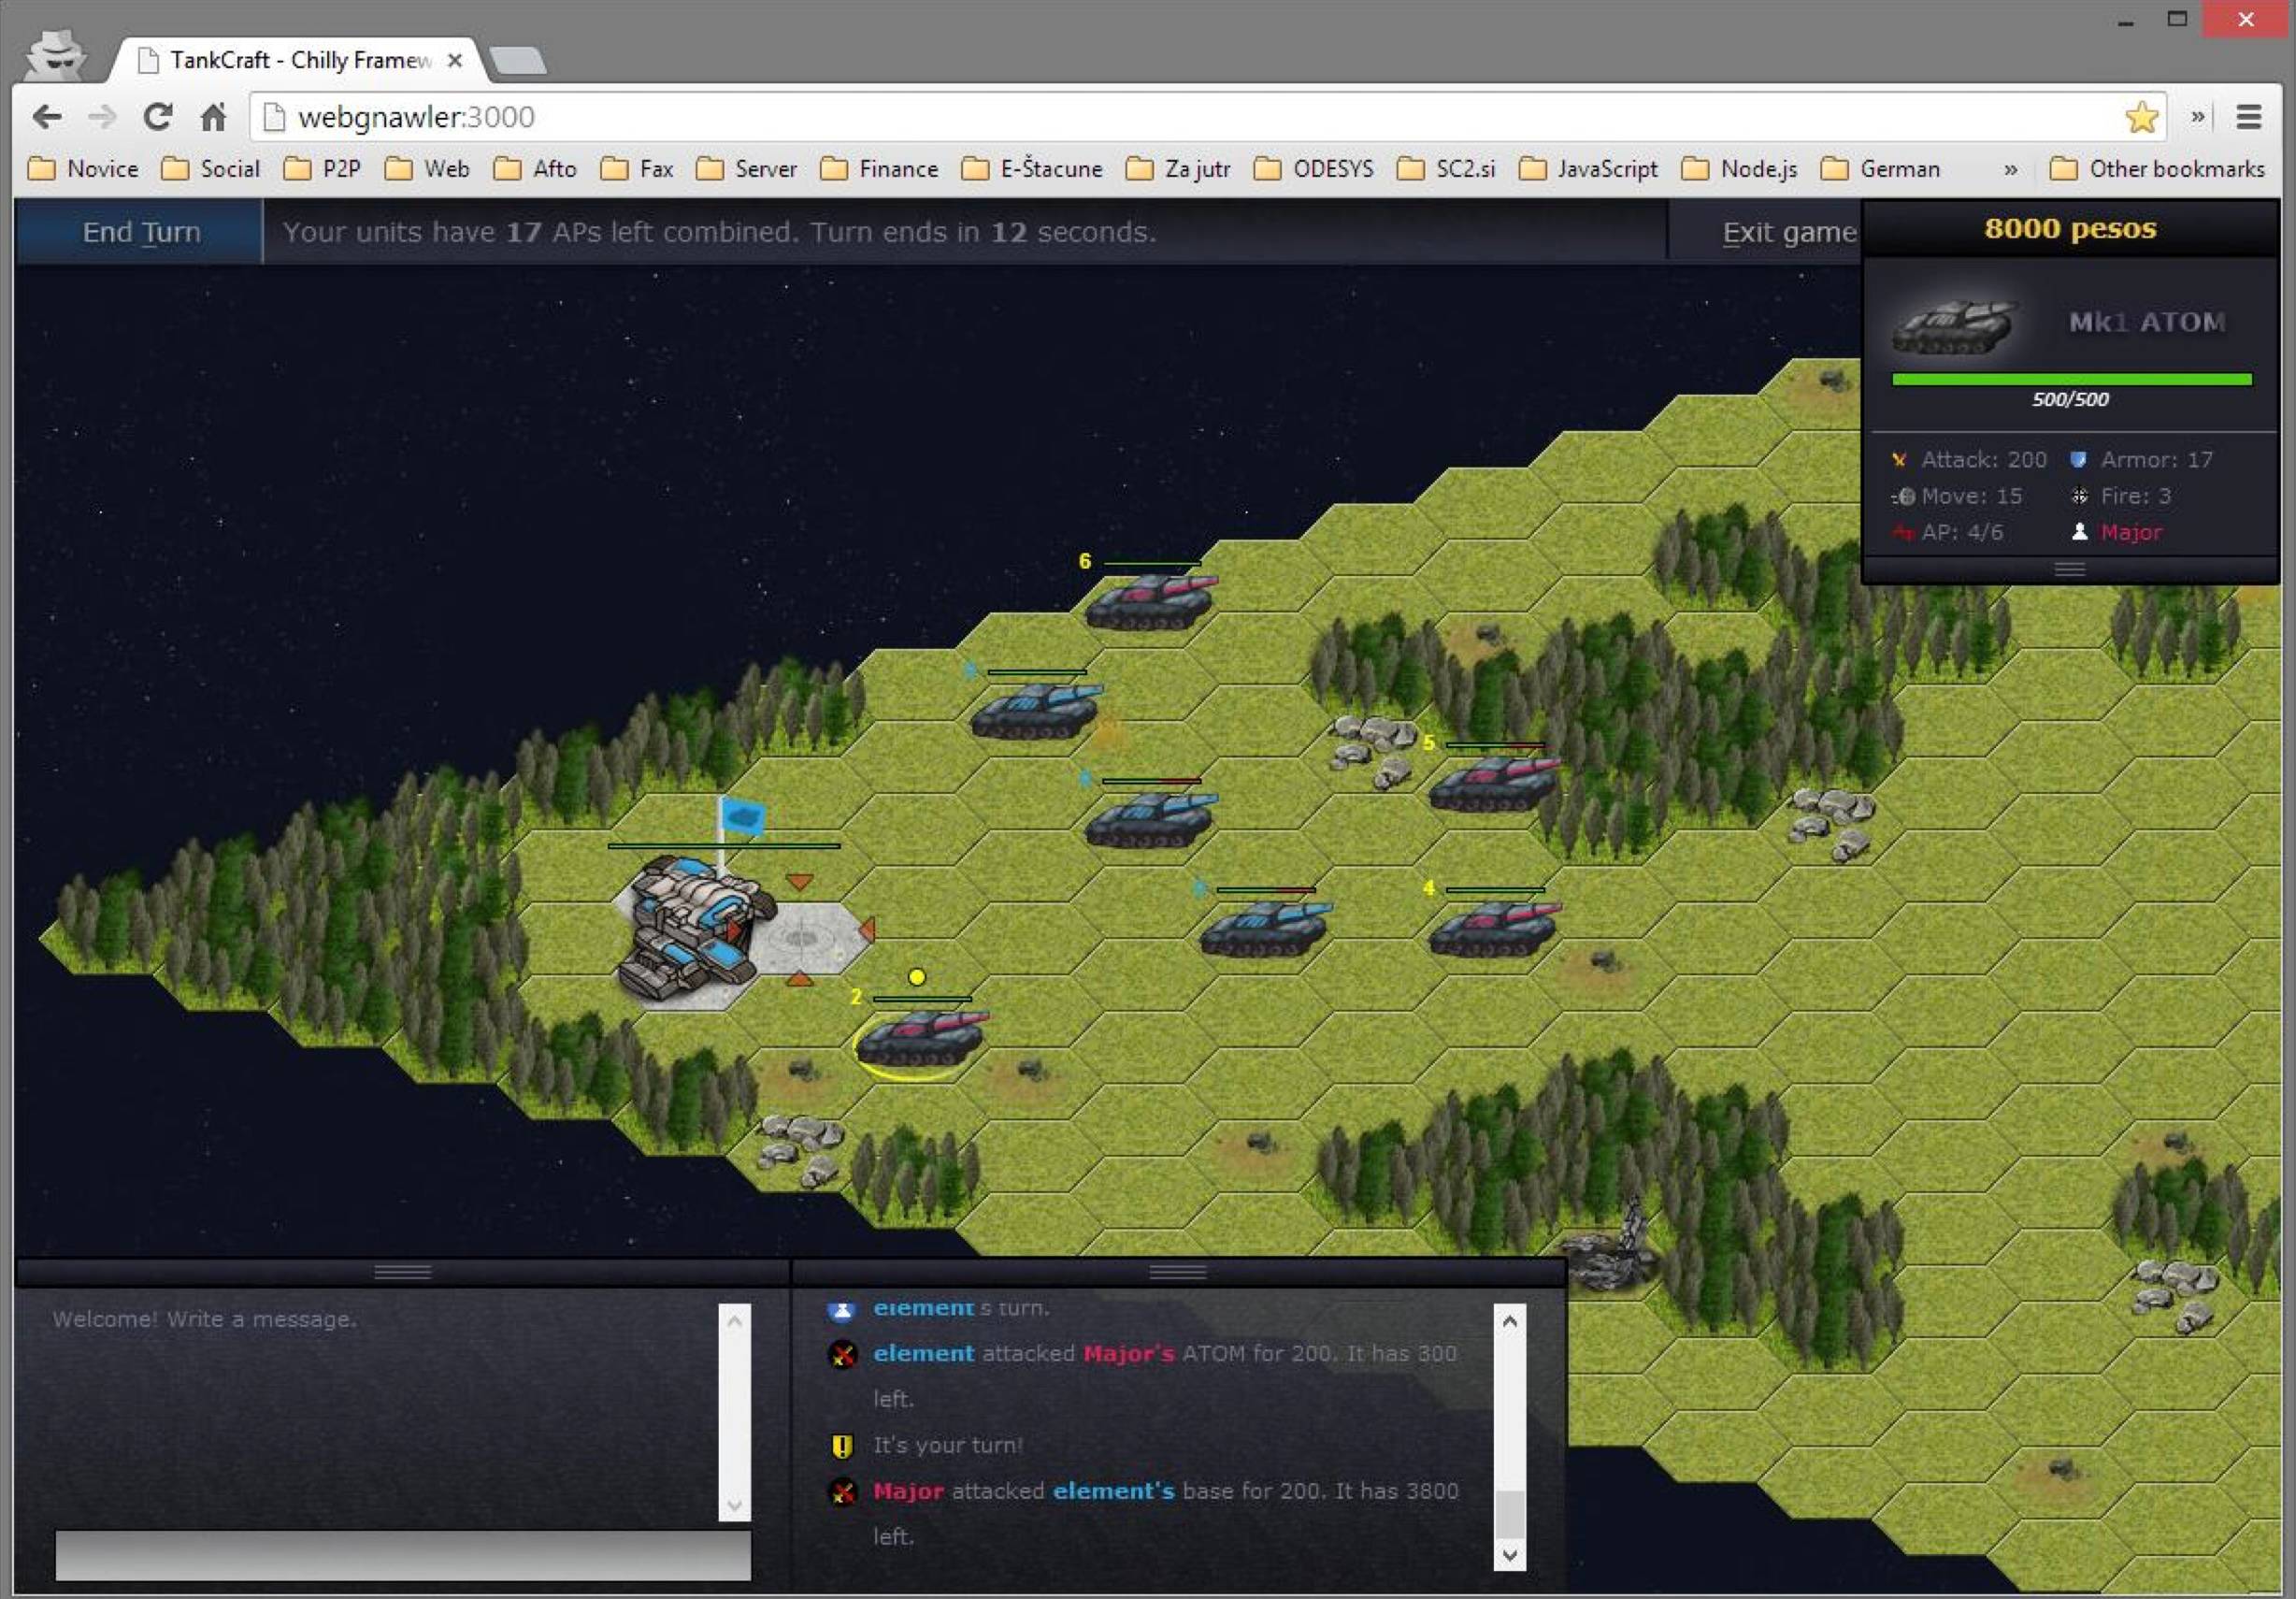Open the P2P bookmarks folder
This screenshot has width=2296, height=1599.
[x=322, y=169]
